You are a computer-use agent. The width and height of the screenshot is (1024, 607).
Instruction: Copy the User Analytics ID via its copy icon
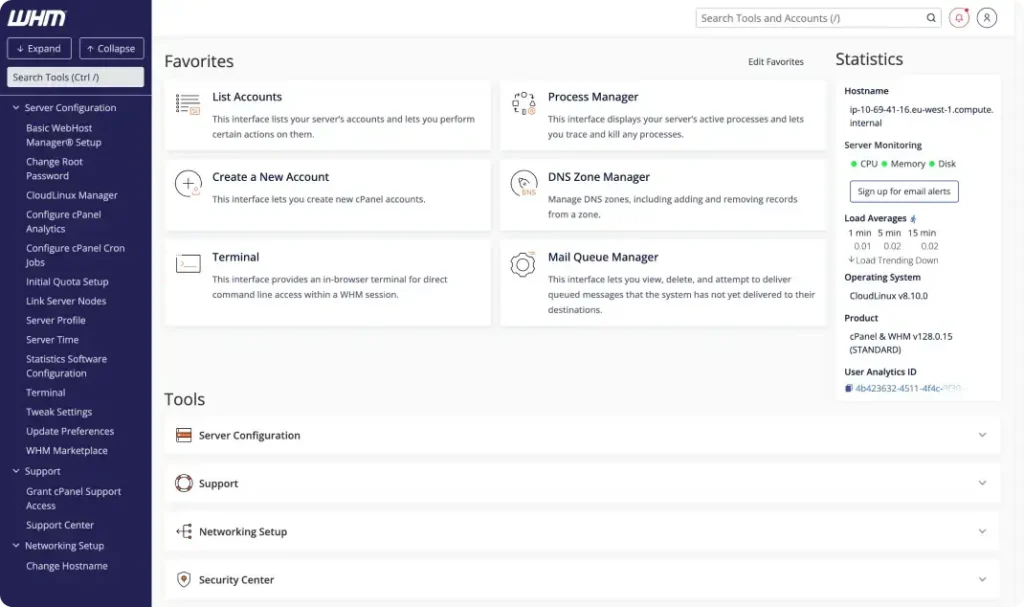[x=850, y=388]
